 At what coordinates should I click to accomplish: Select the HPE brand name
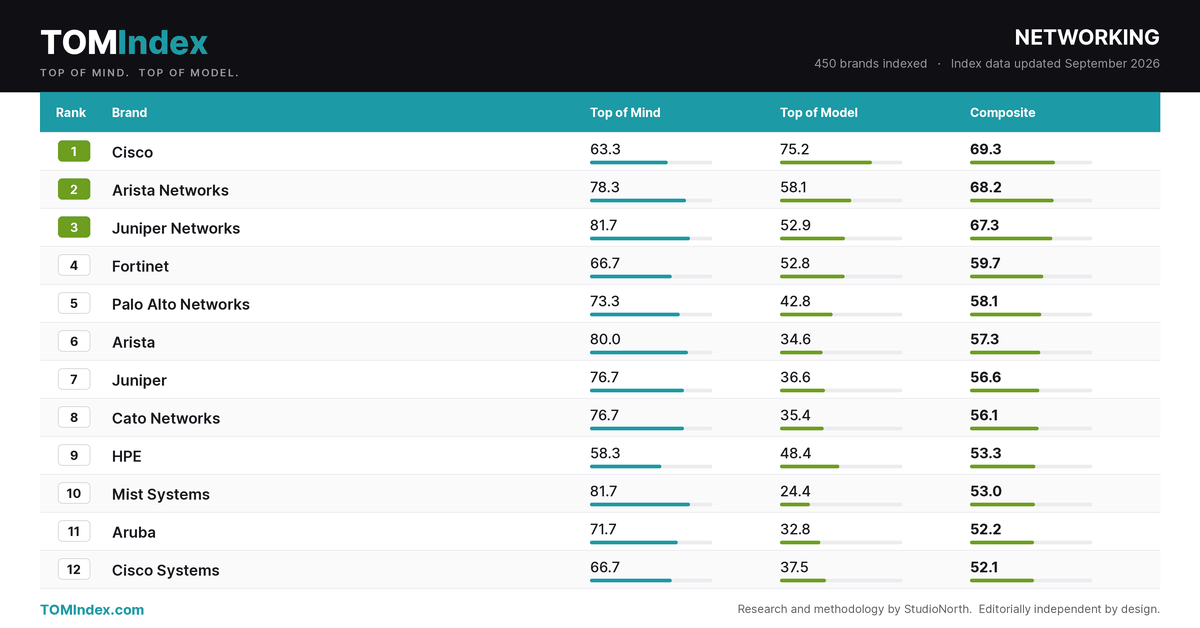(127, 456)
